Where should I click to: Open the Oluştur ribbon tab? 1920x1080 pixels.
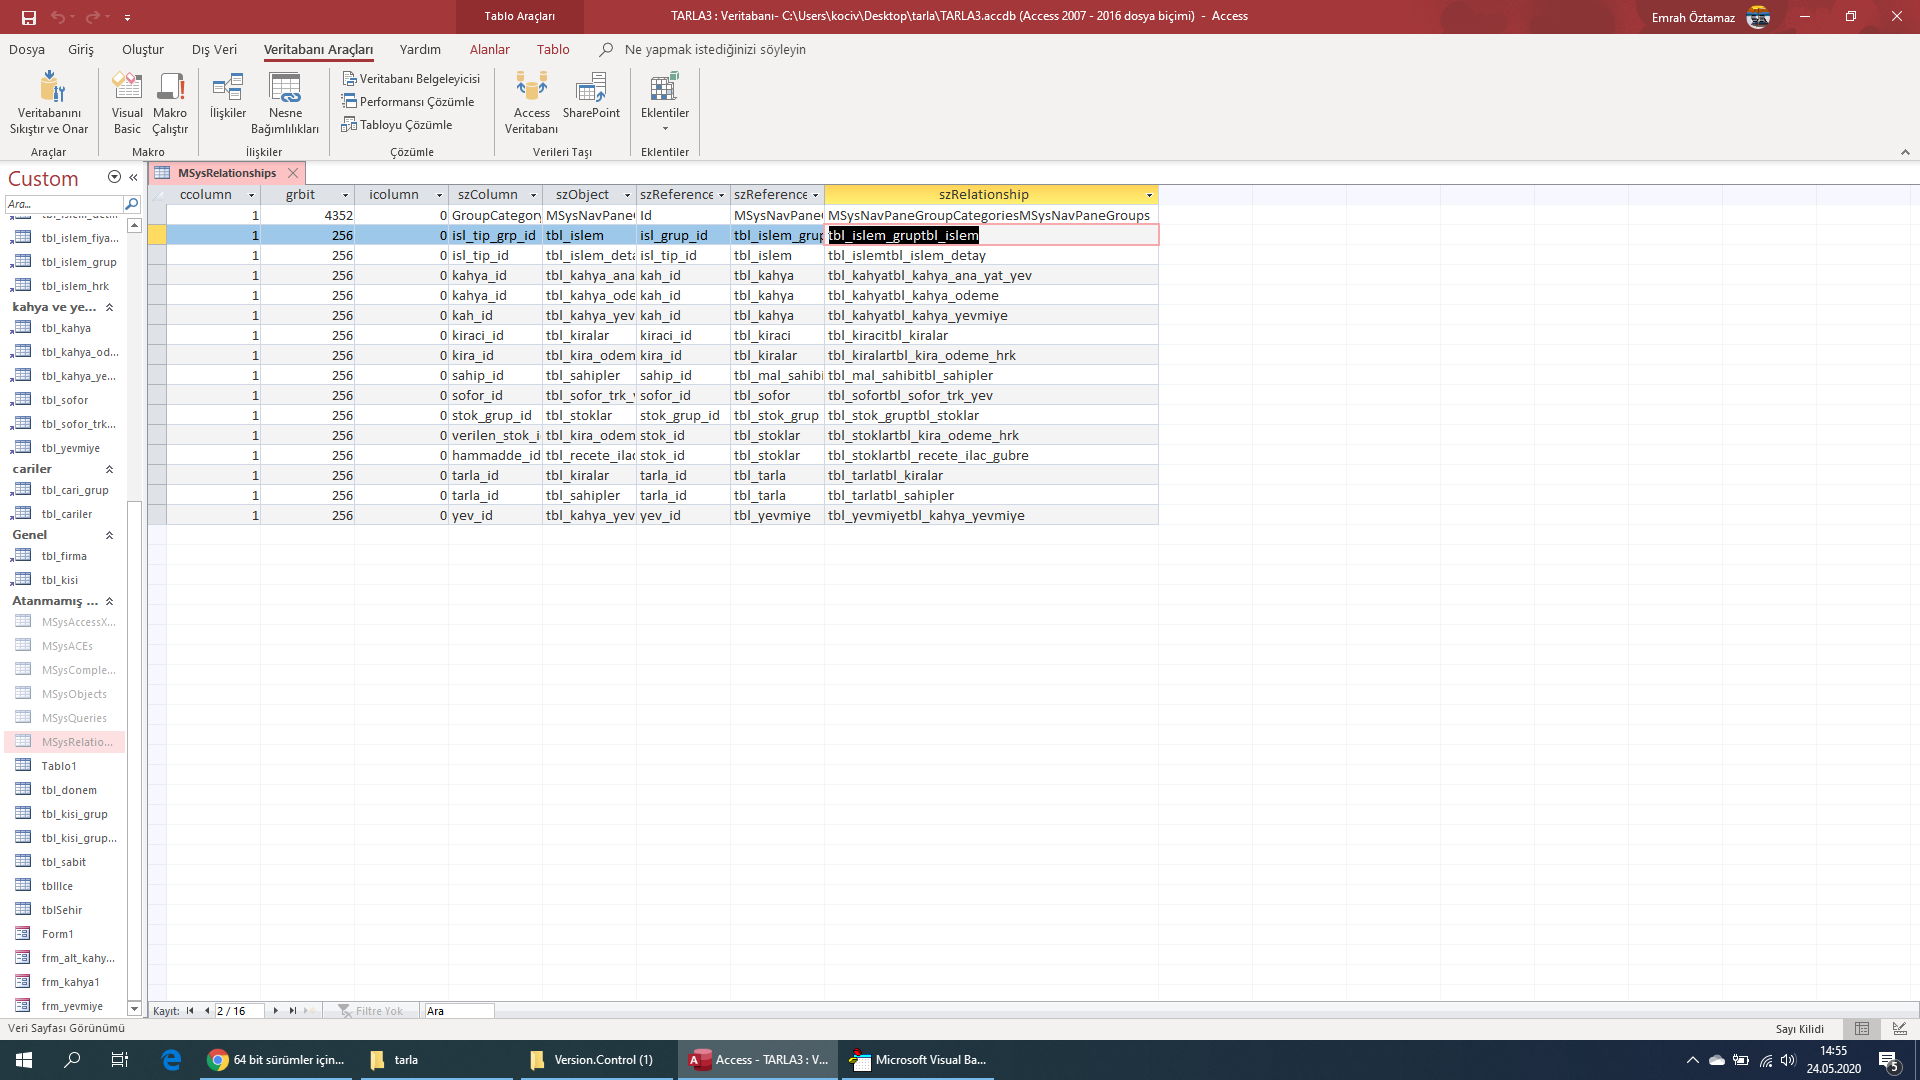pos(143,49)
